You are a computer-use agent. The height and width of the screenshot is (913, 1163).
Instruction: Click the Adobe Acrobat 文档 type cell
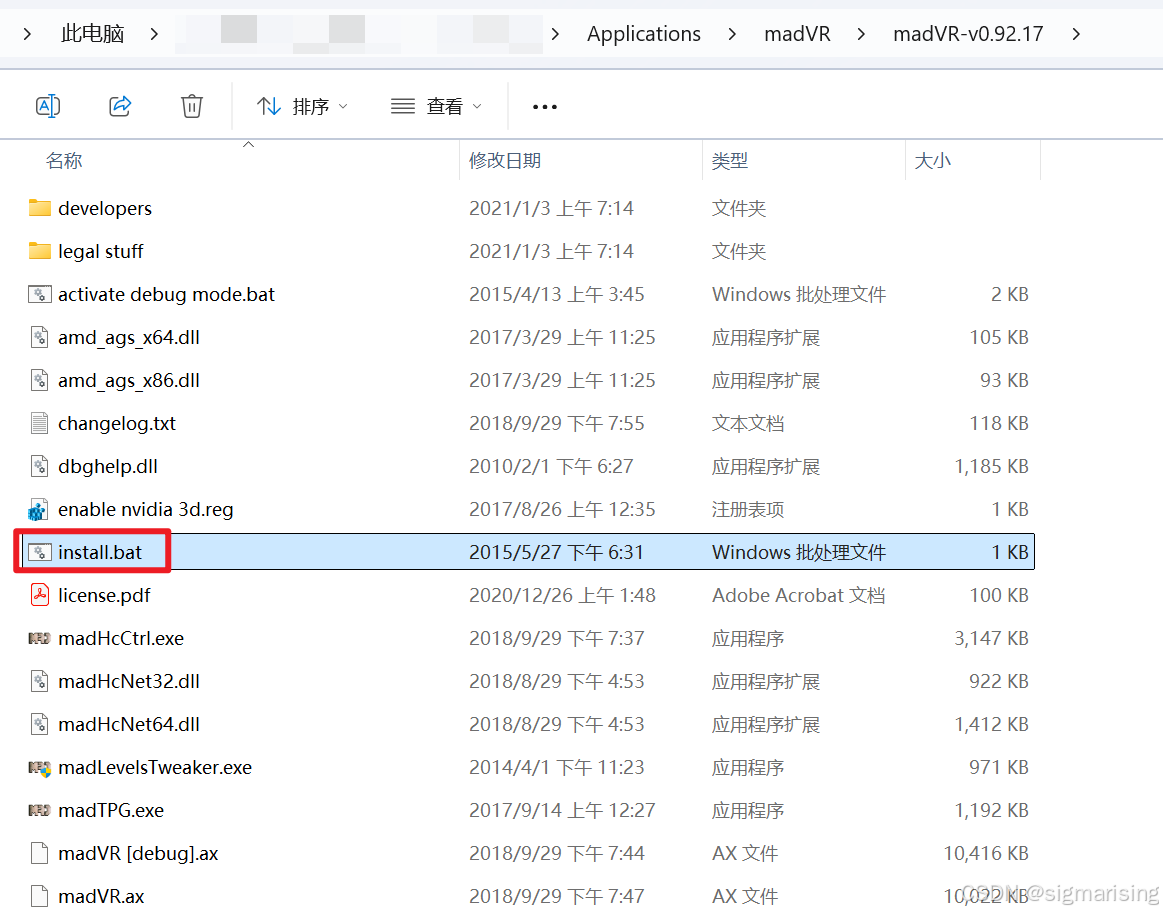click(799, 596)
